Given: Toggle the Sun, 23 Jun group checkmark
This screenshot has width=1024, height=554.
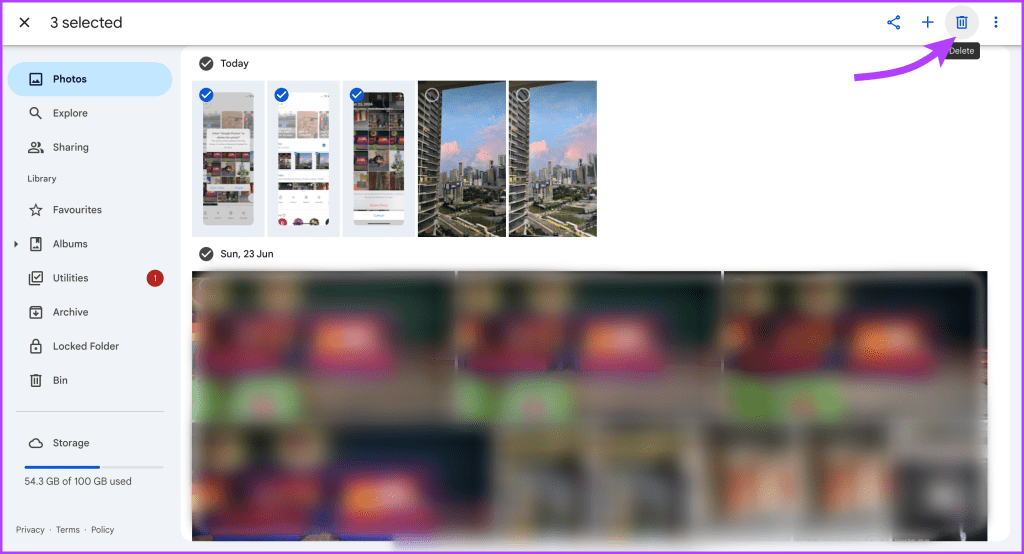Looking at the screenshot, I should [x=206, y=253].
